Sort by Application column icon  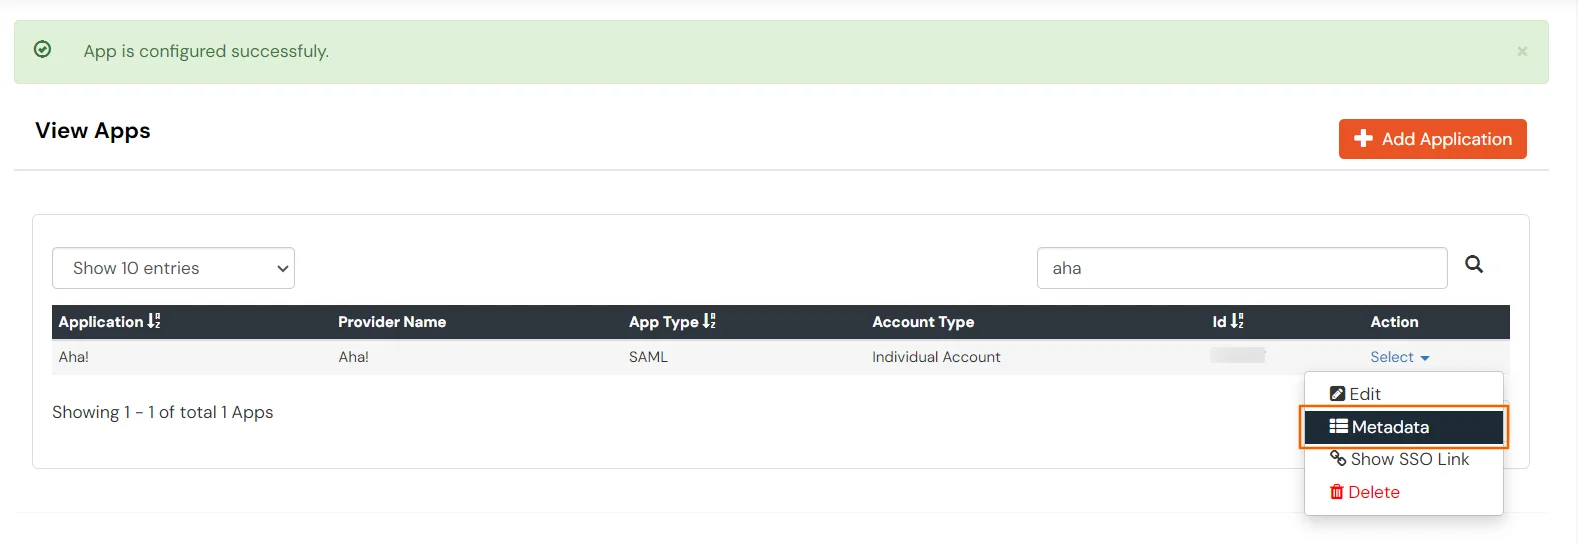click(154, 321)
